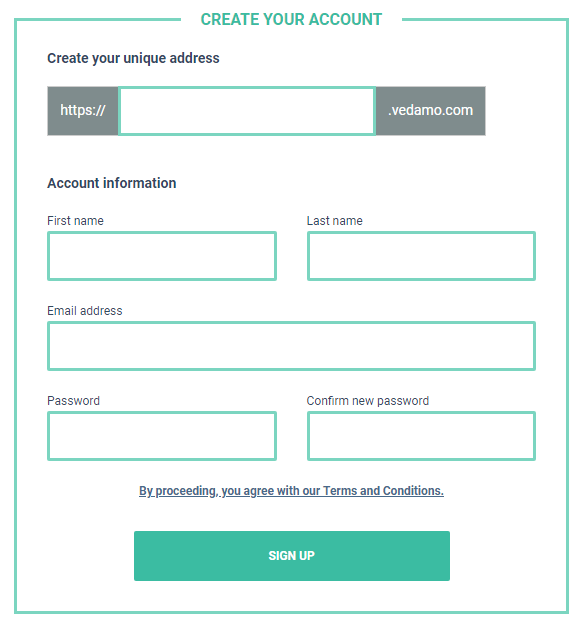Select the Email address input box
Viewport: 581px width, 627px height.
coord(291,346)
